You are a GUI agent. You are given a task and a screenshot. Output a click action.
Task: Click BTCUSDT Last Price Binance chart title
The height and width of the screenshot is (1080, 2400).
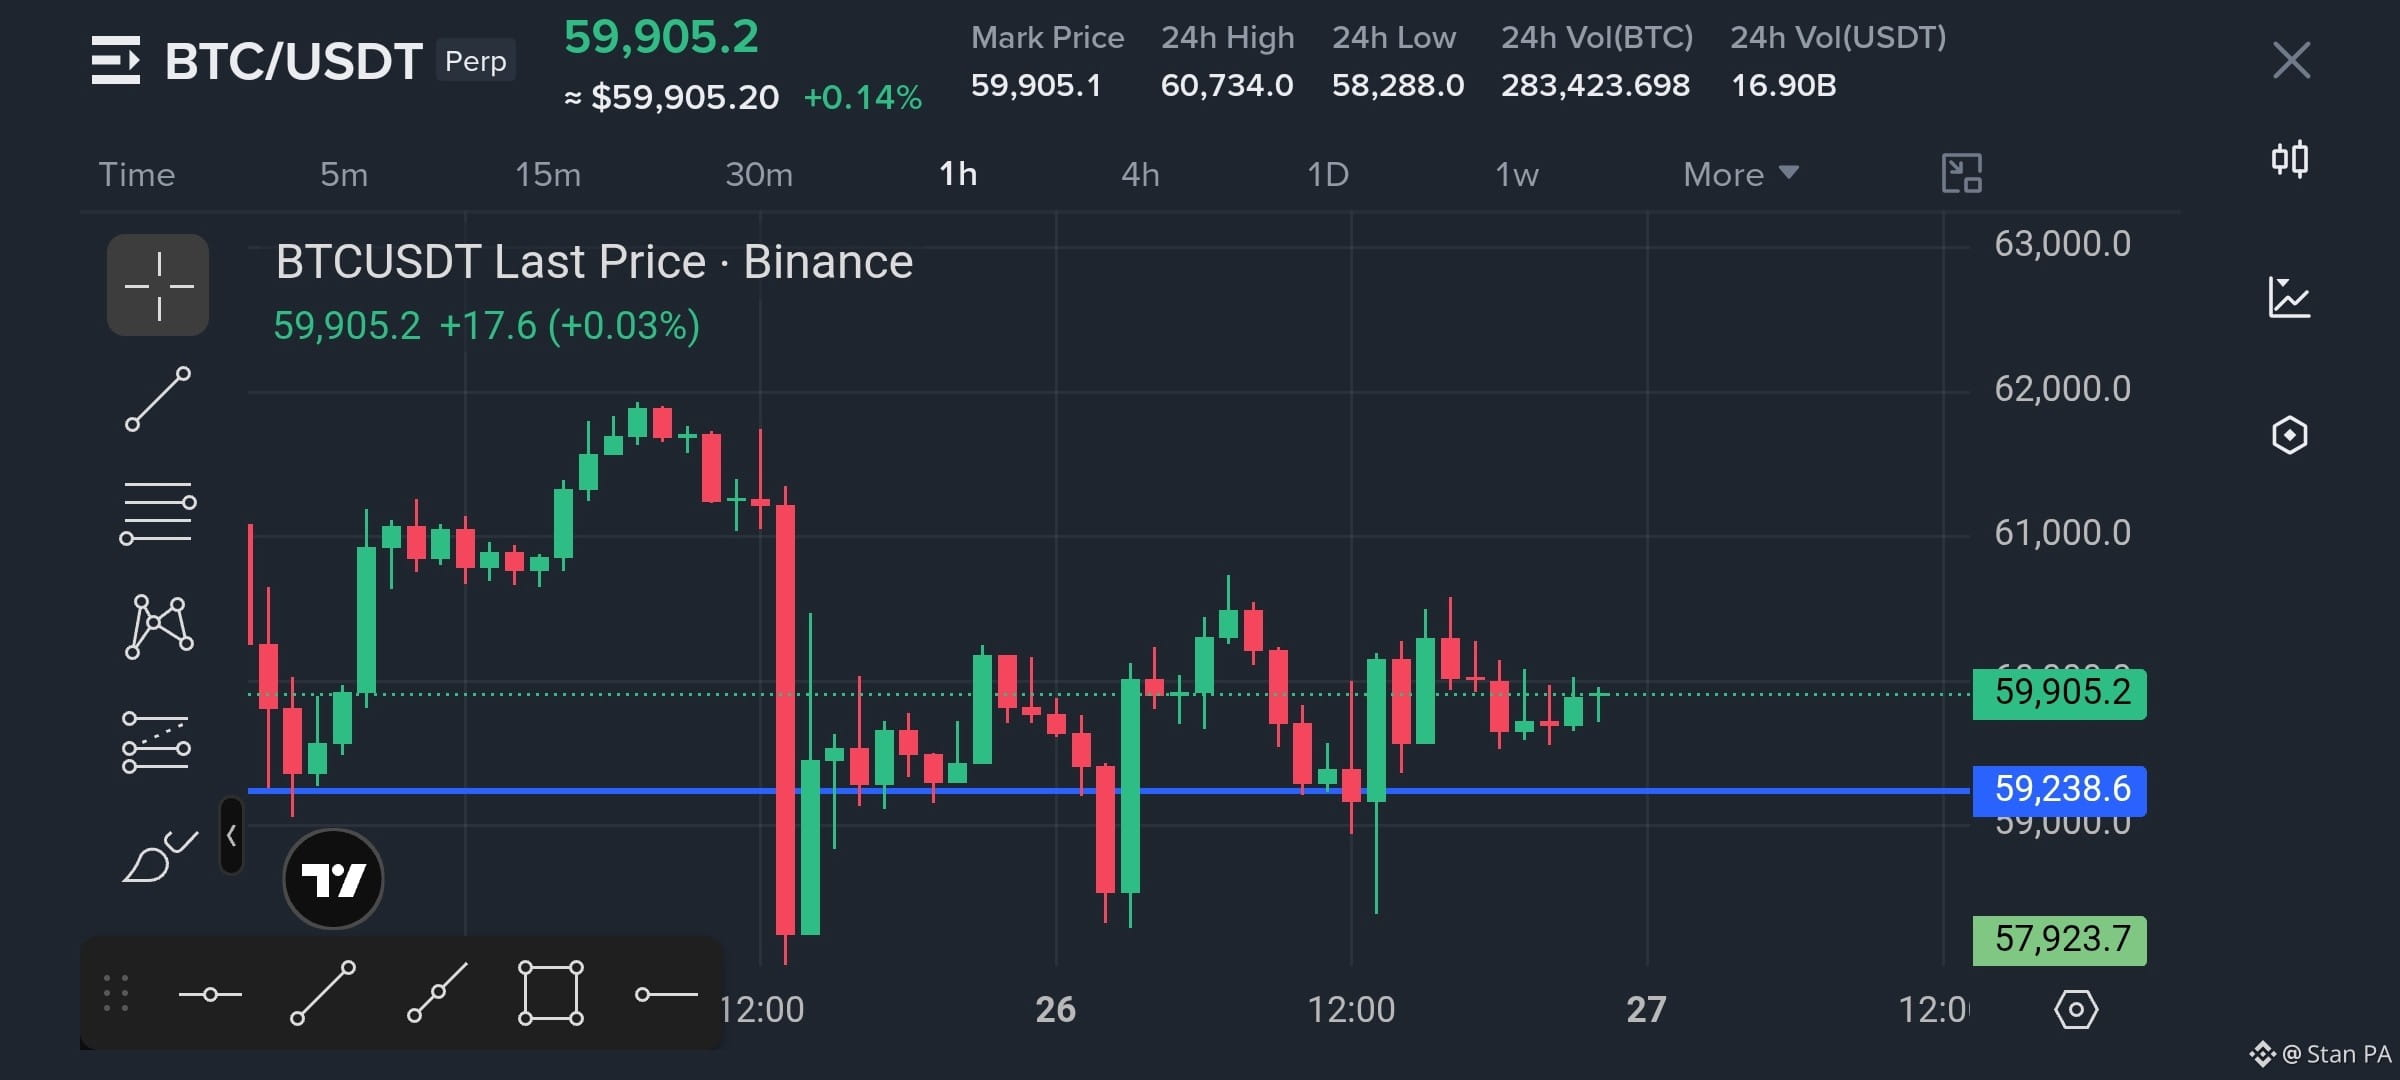click(594, 262)
